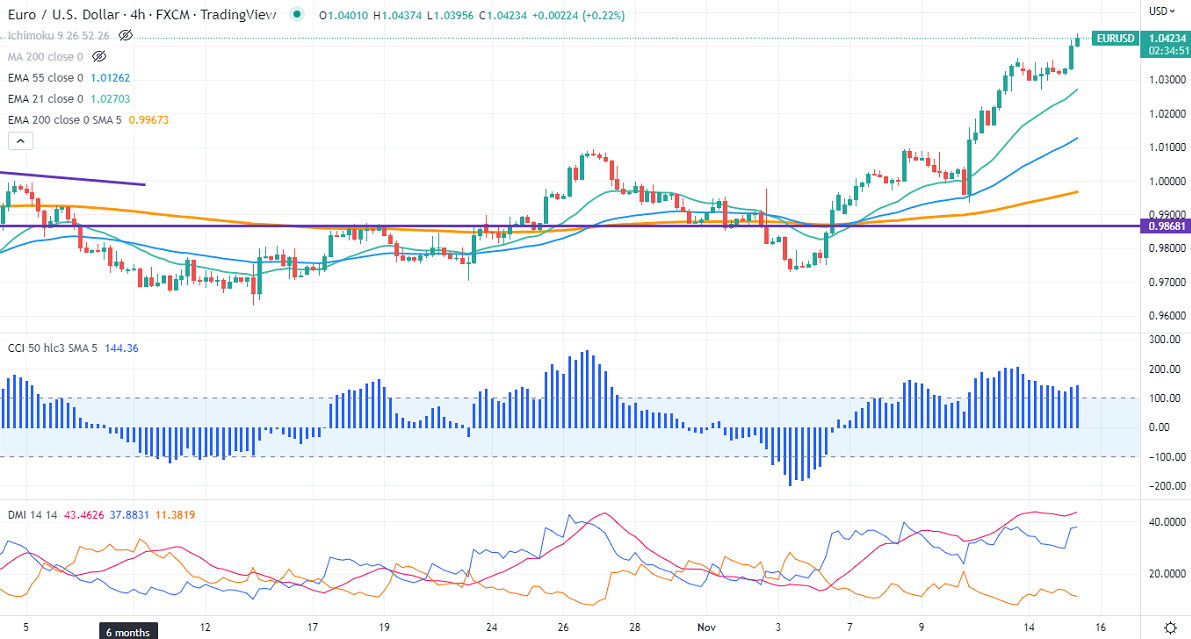Viewport: 1191px width, 639px height.
Task: Click Nov on the time axis
Action: (x=709, y=628)
